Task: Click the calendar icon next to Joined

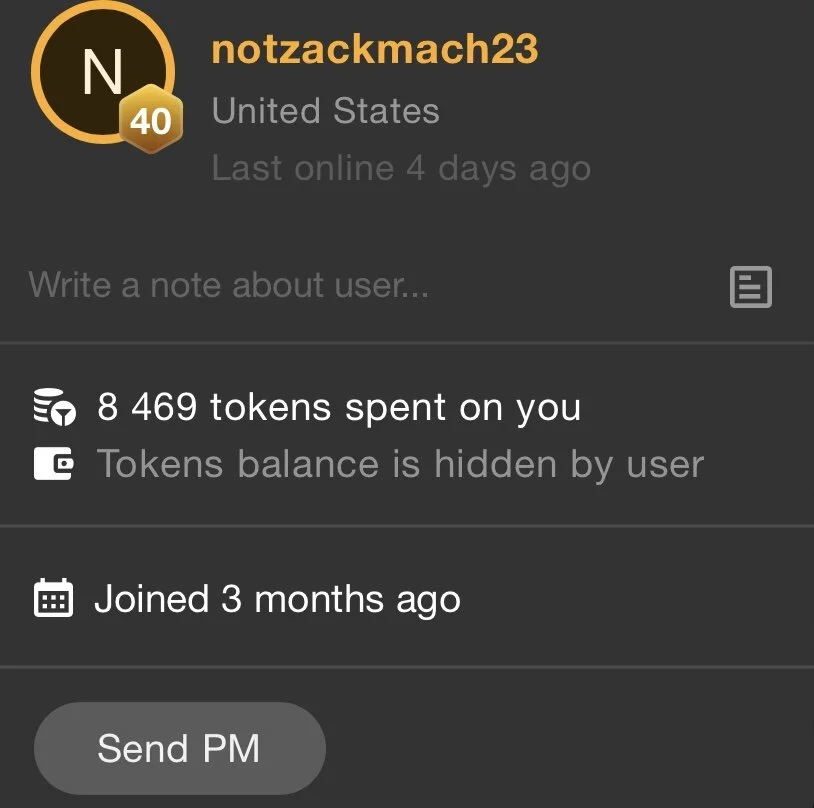Action: (x=54, y=599)
